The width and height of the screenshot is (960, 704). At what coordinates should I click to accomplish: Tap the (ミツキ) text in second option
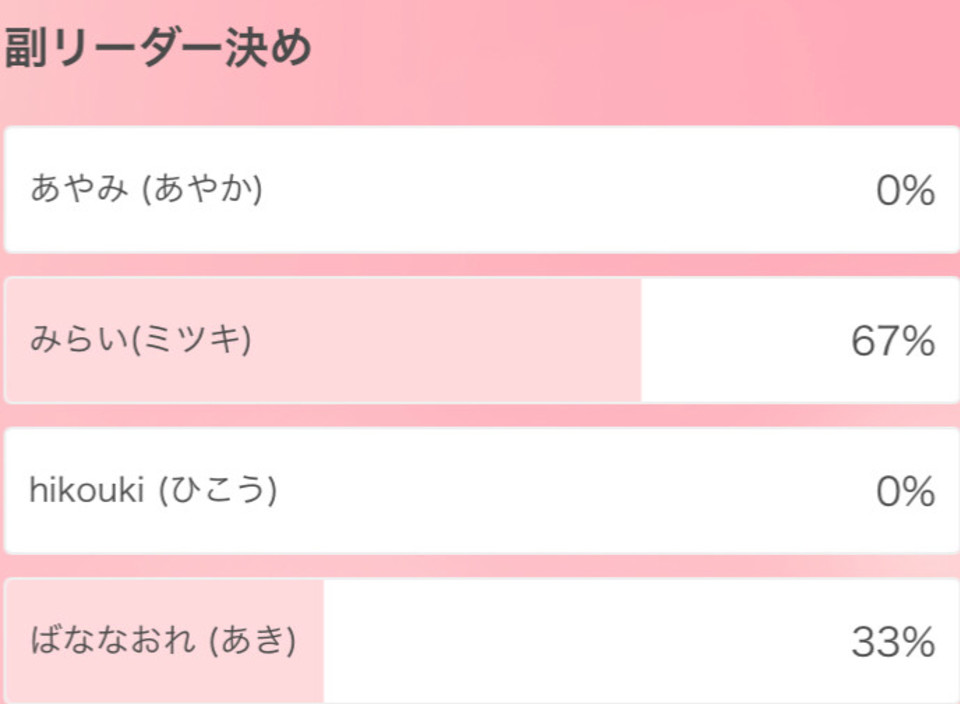coord(192,339)
